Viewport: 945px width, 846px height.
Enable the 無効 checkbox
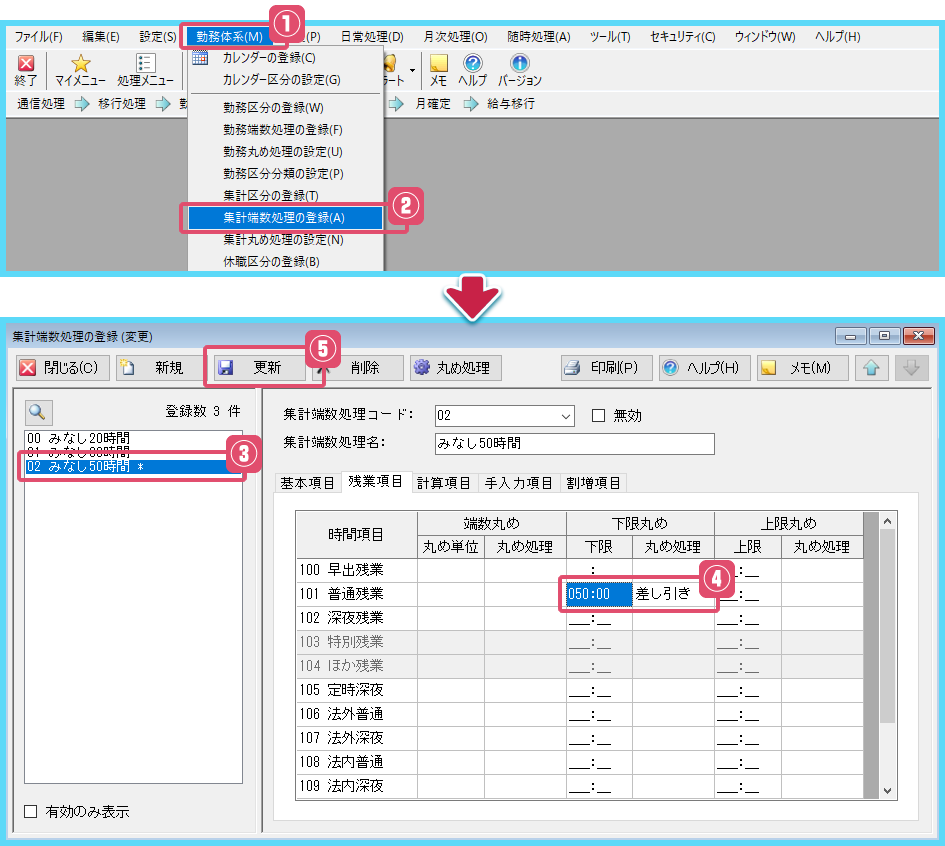pyautogui.click(x=599, y=416)
